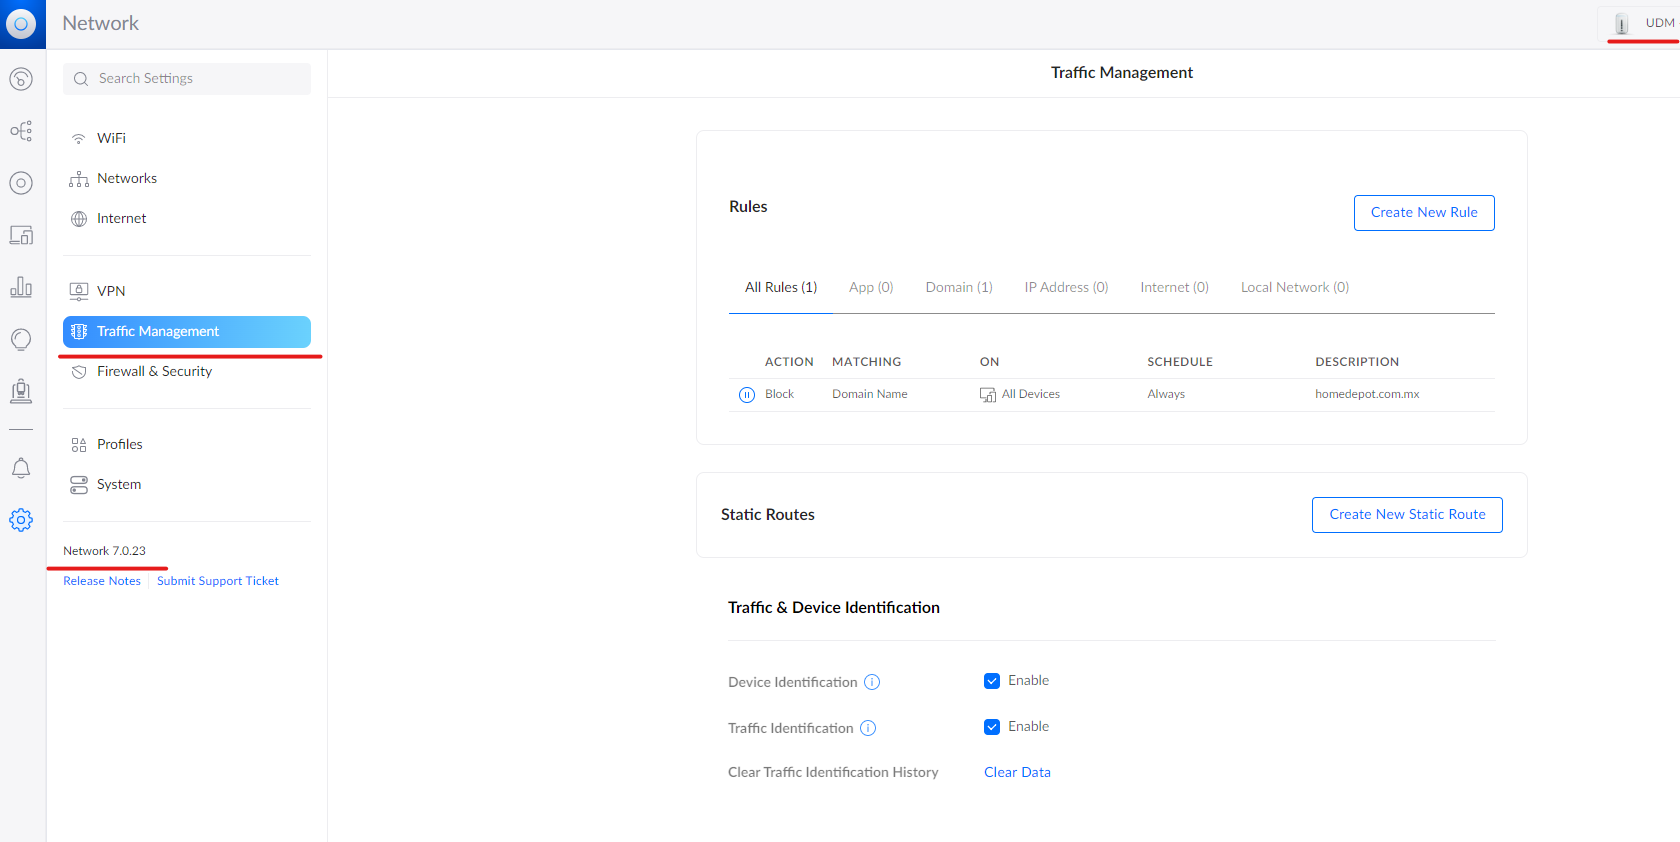Open the Firewall & Security settings
Viewport: 1680px width, 842px height.
pos(154,371)
